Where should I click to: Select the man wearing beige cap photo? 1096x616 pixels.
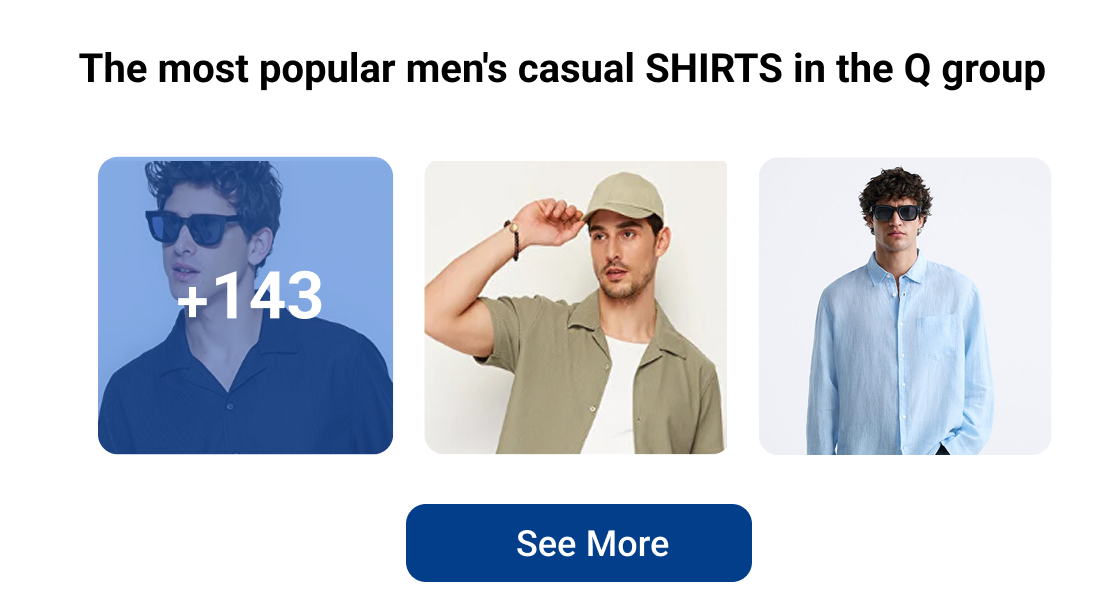(x=575, y=308)
